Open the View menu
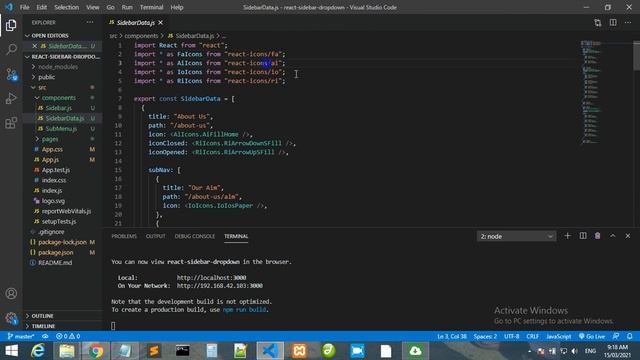This screenshot has height=360, width=640. point(93,7)
